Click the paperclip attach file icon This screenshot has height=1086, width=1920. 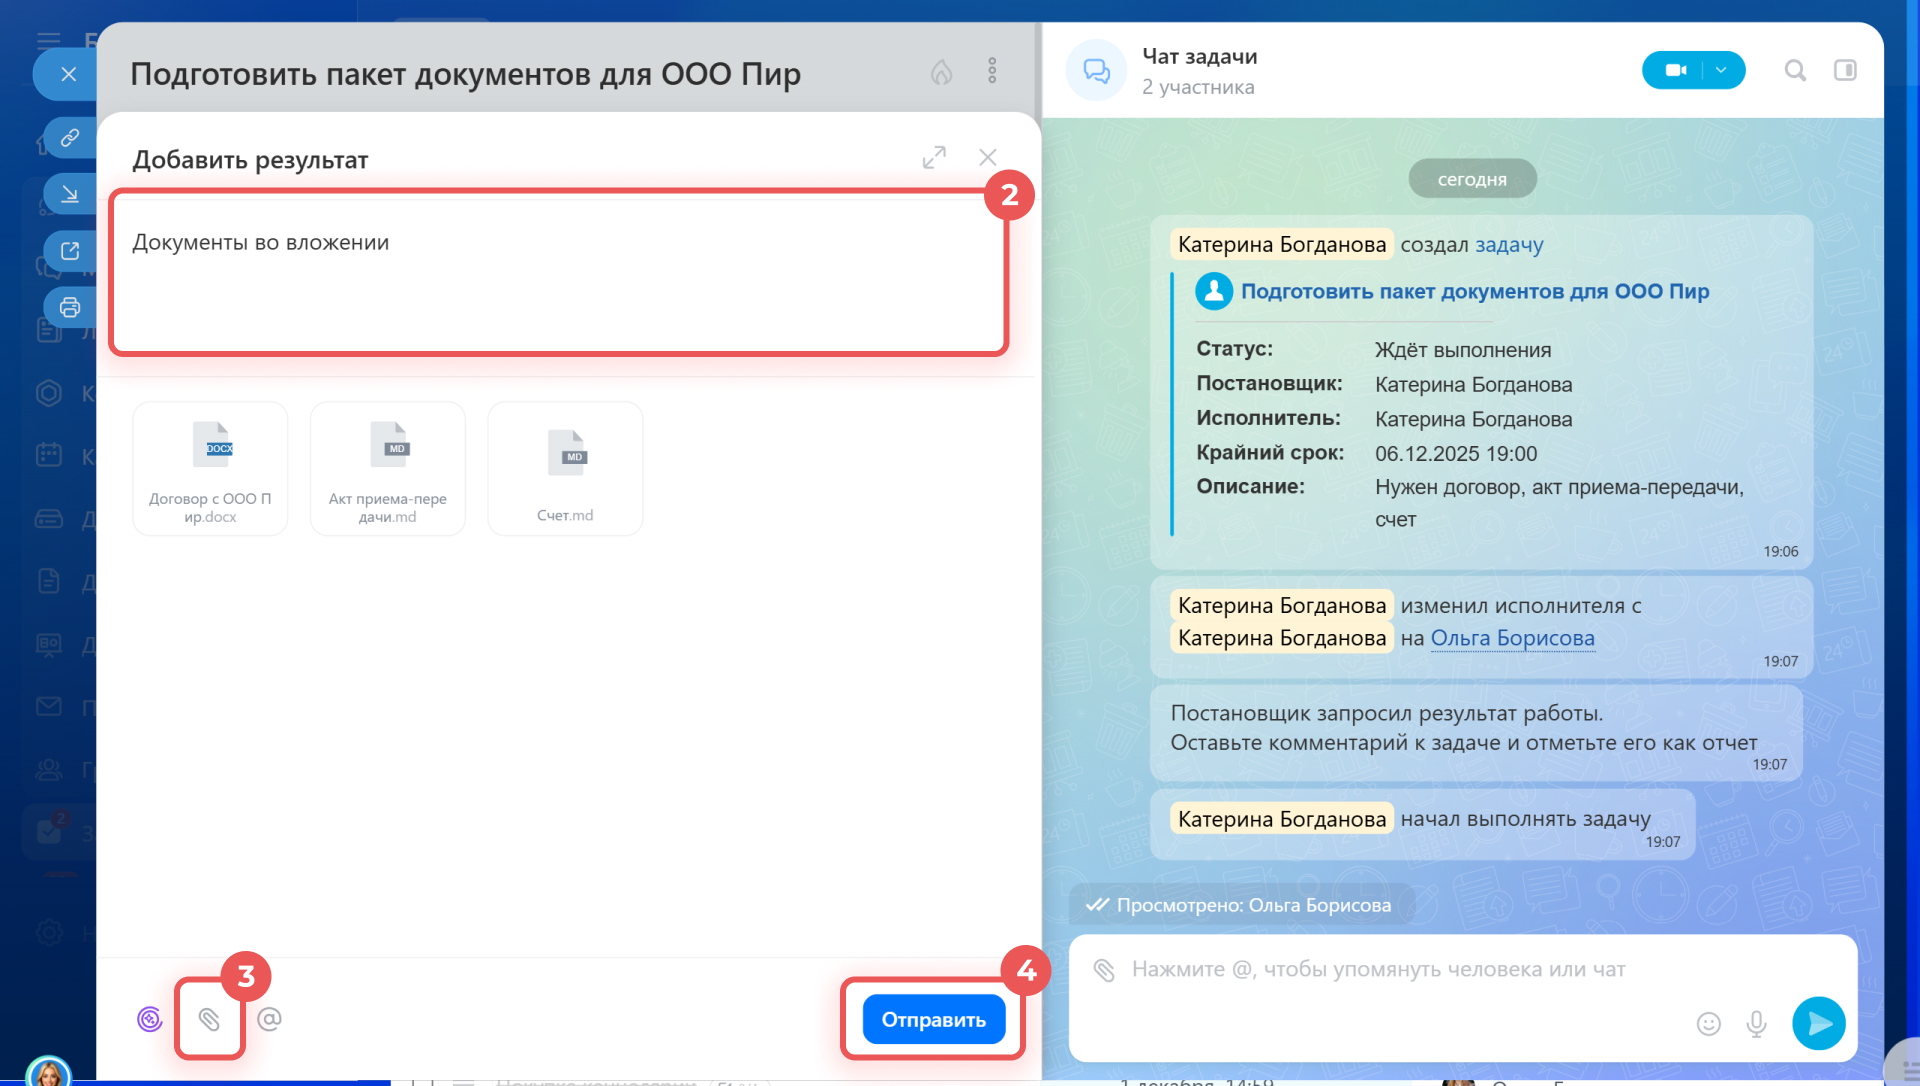[209, 1019]
